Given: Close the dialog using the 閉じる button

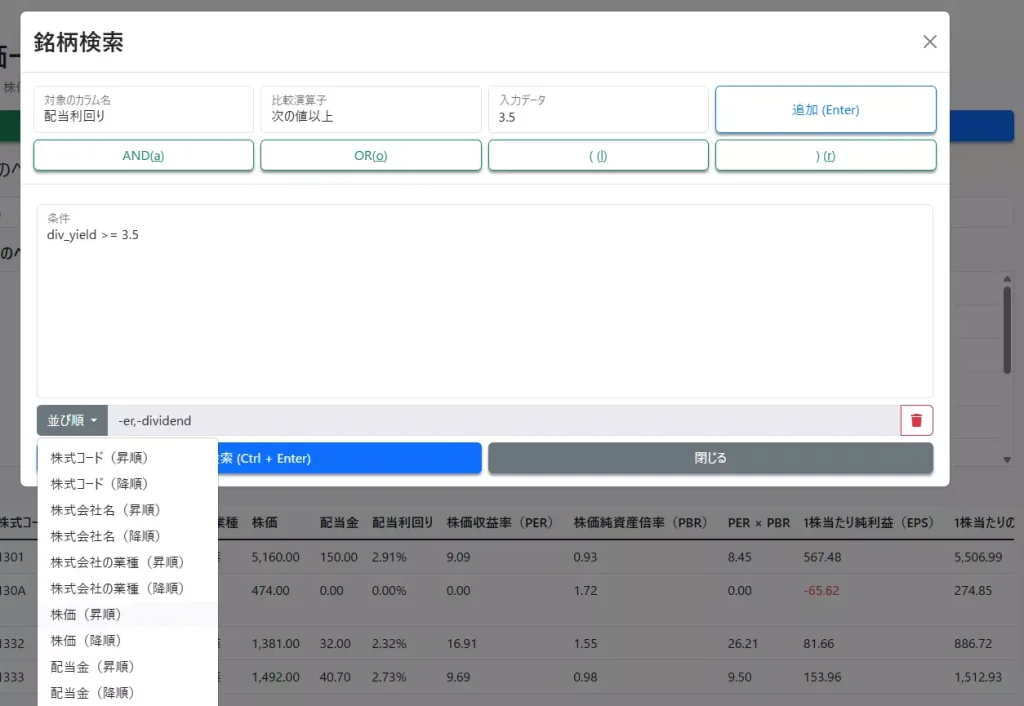Looking at the screenshot, I should point(710,458).
